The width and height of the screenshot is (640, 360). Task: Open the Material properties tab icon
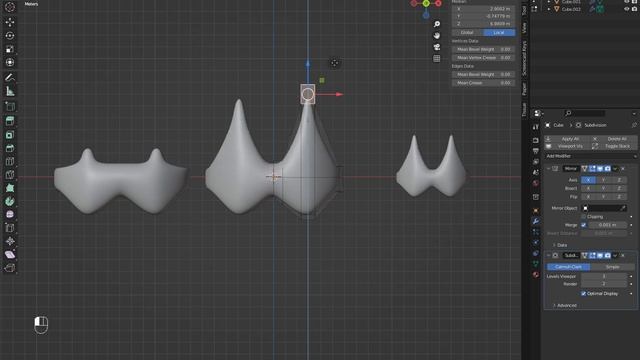536,275
